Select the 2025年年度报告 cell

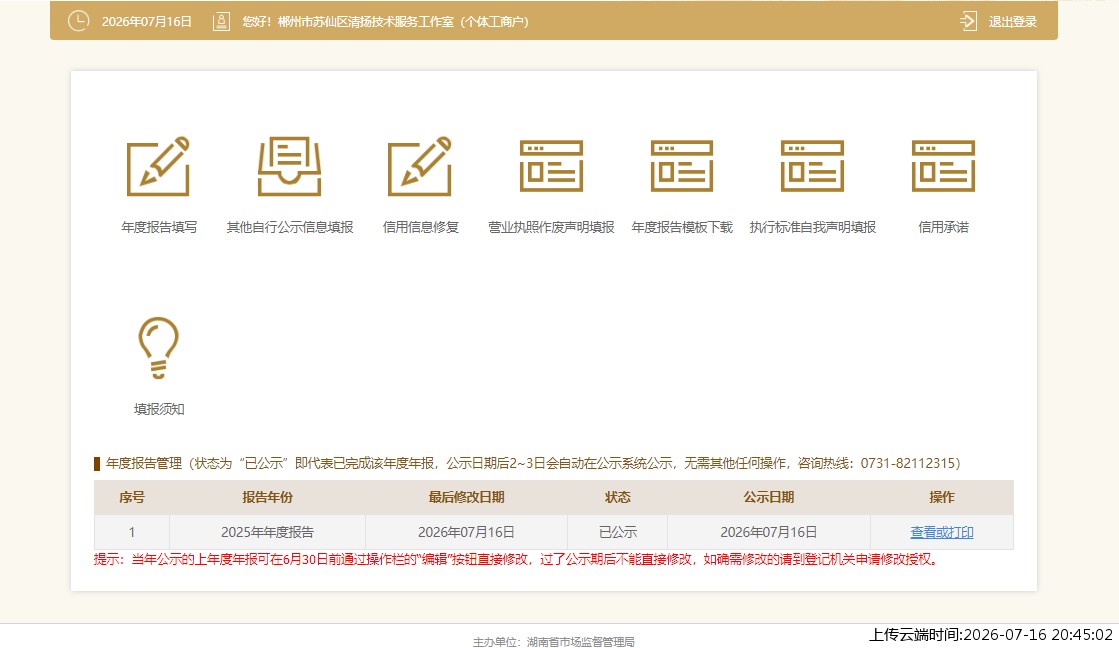[267, 532]
